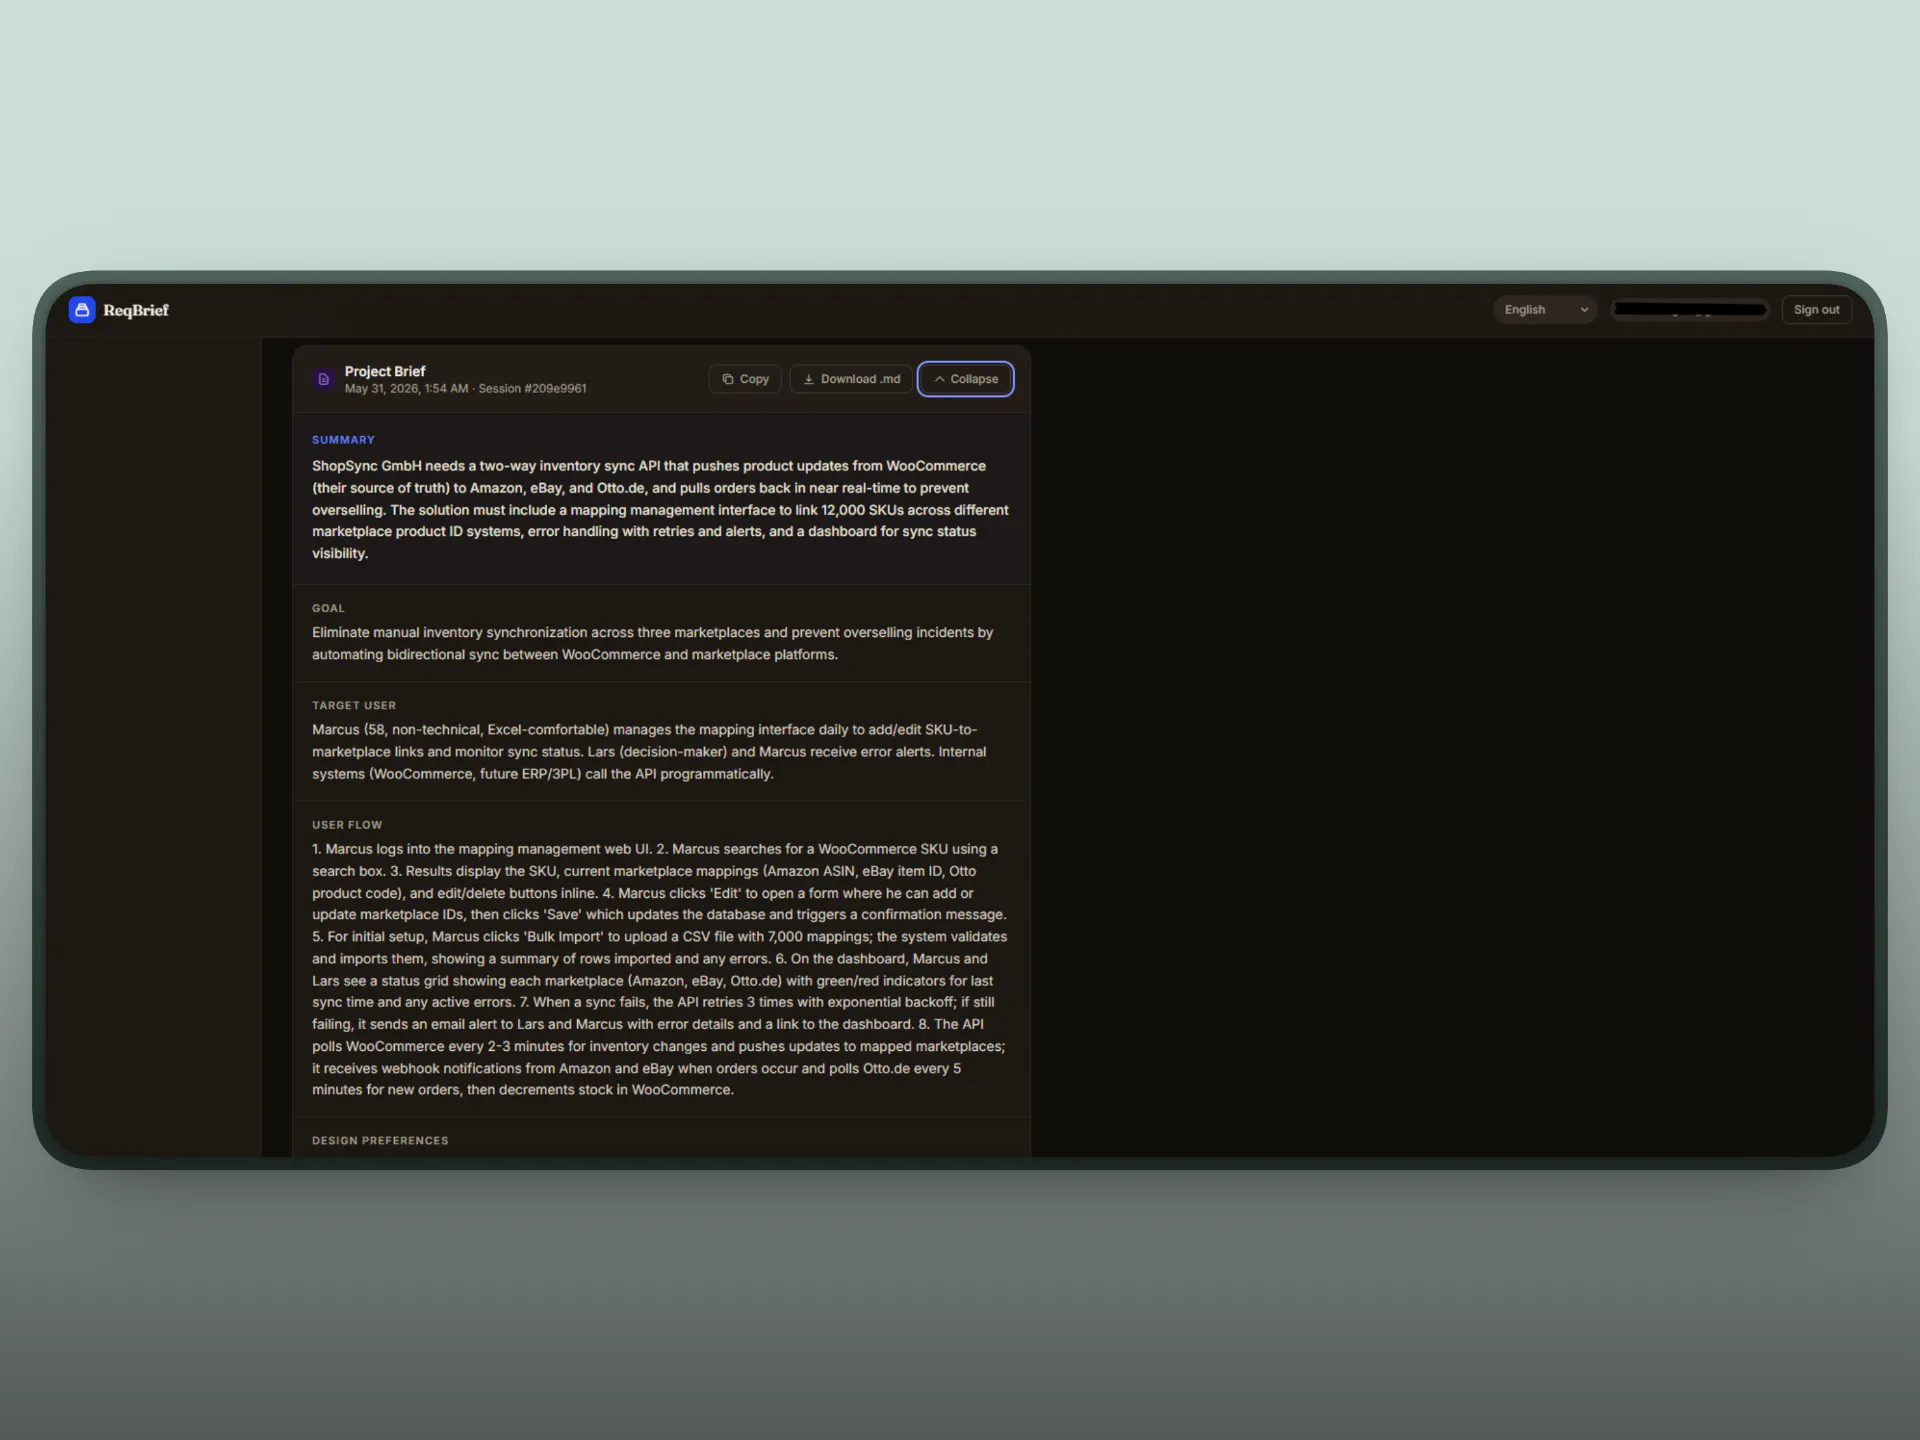Open the English language dropdown
1920x1440 pixels.
tap(1545, 310)
